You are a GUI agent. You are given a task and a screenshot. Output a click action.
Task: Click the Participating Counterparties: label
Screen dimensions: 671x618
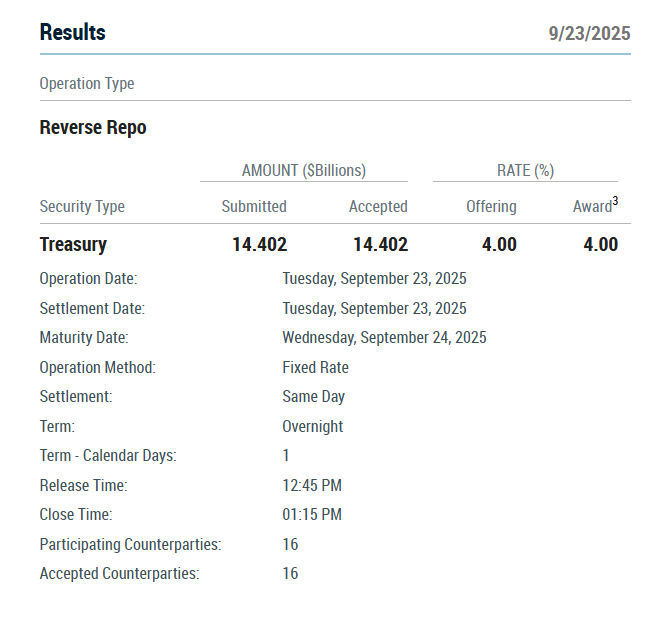click(x=131, y=545)
